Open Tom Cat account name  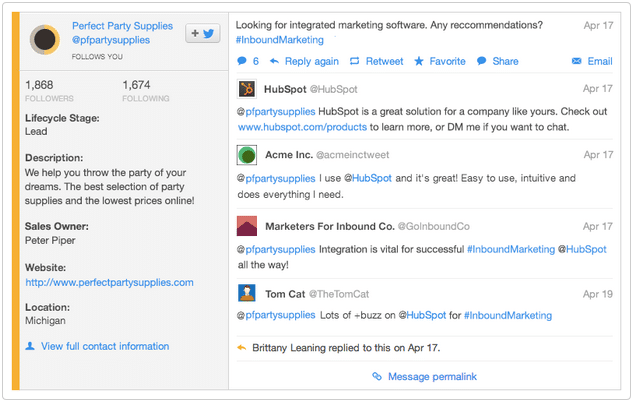(x=285, y=294)
